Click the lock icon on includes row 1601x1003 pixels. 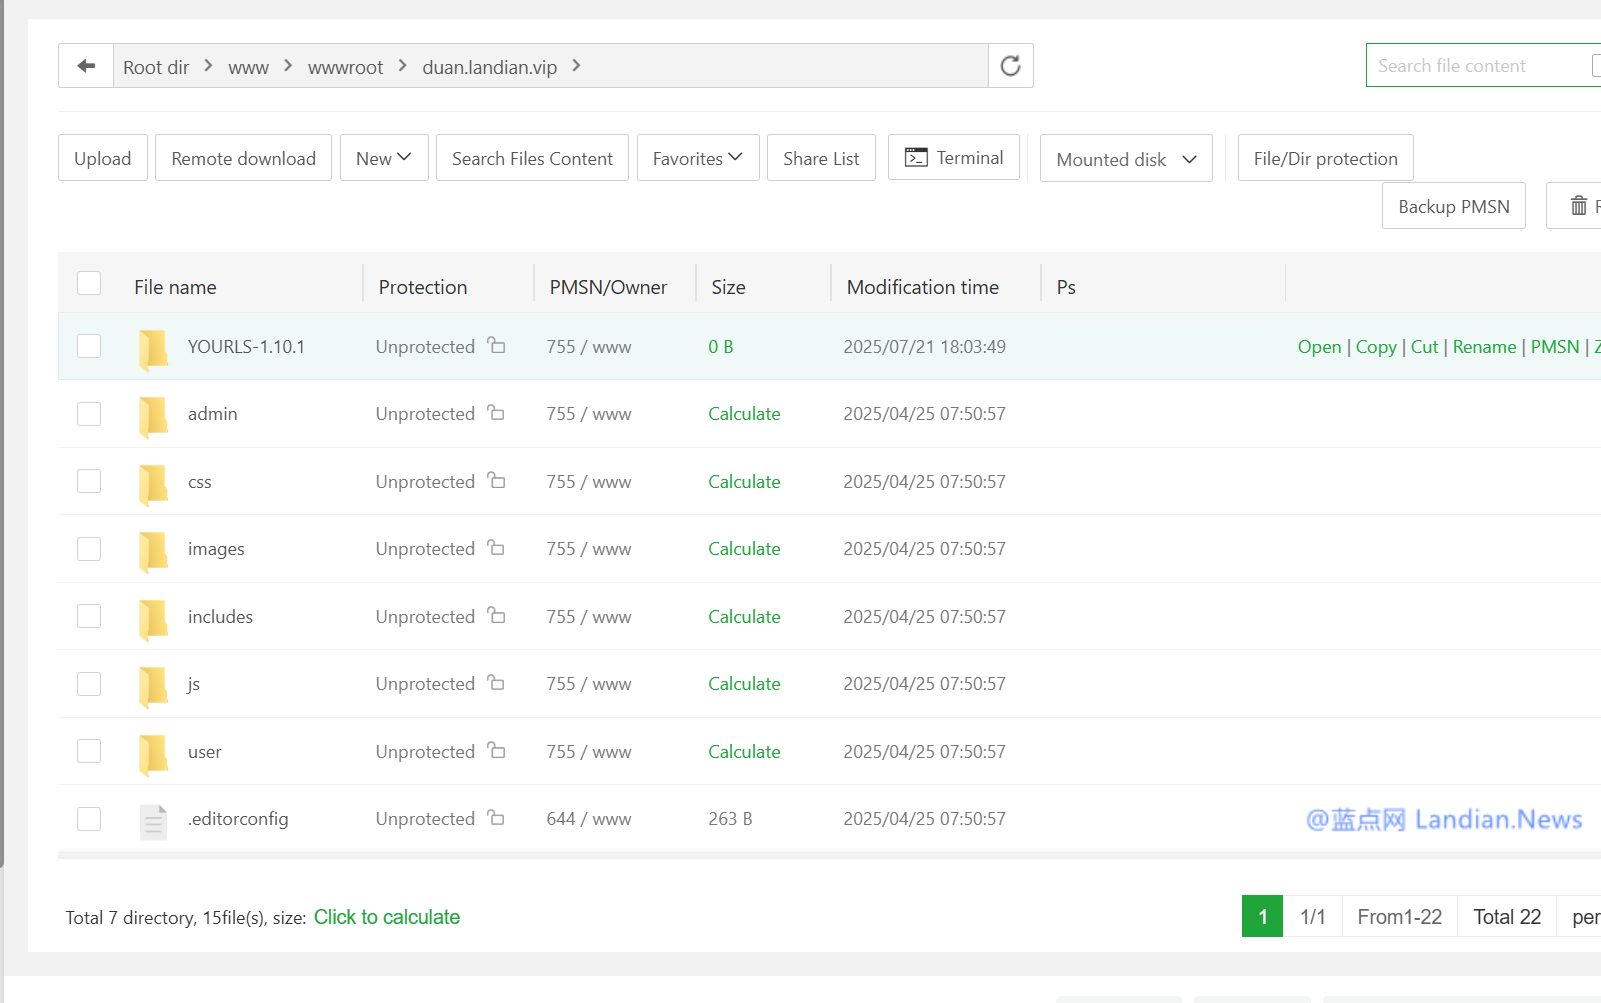click(496, 616)
